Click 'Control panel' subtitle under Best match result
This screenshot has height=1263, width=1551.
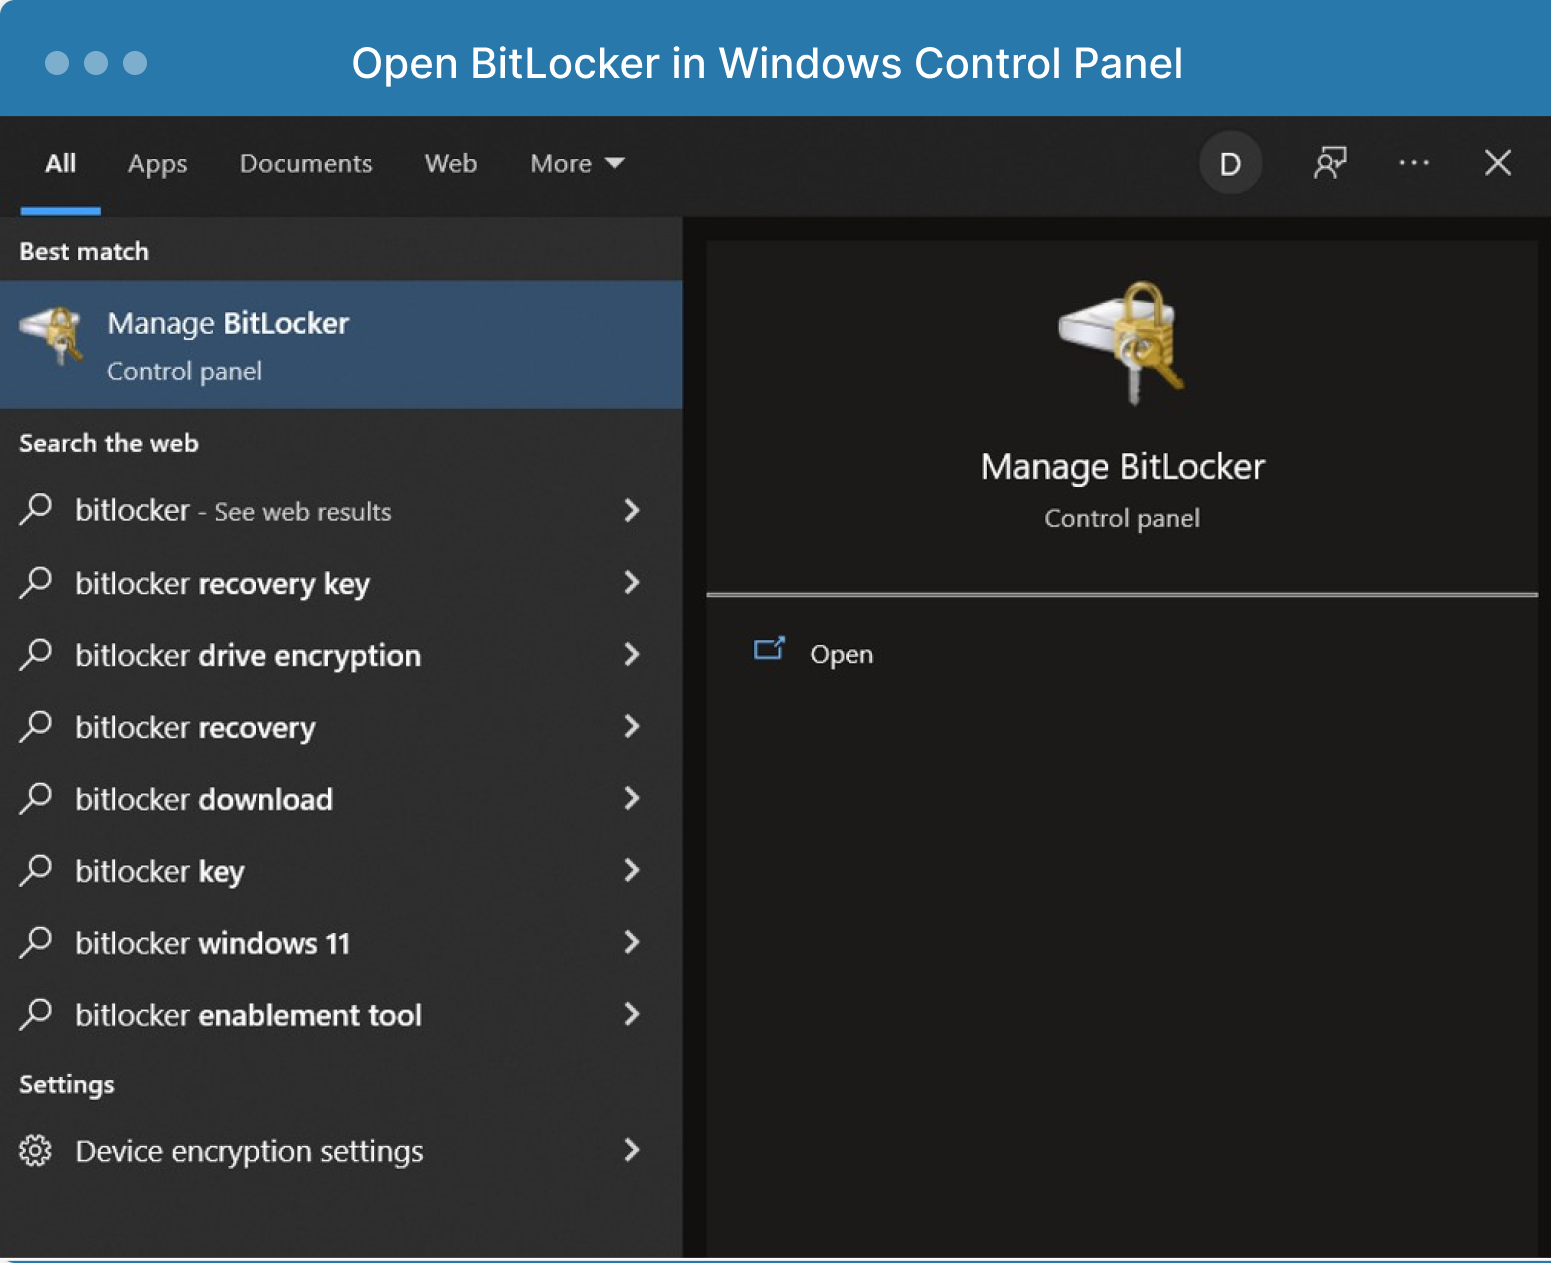point(185,371)
